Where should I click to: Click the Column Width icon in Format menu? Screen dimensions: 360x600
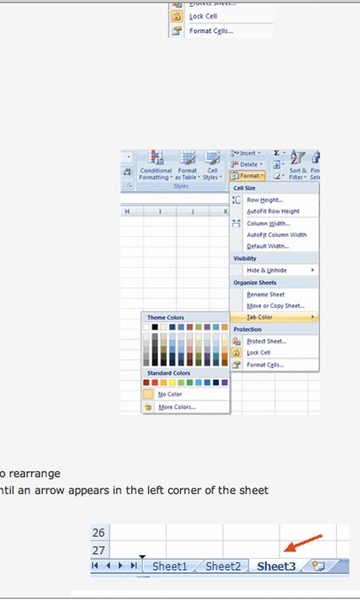pos(236,223)
